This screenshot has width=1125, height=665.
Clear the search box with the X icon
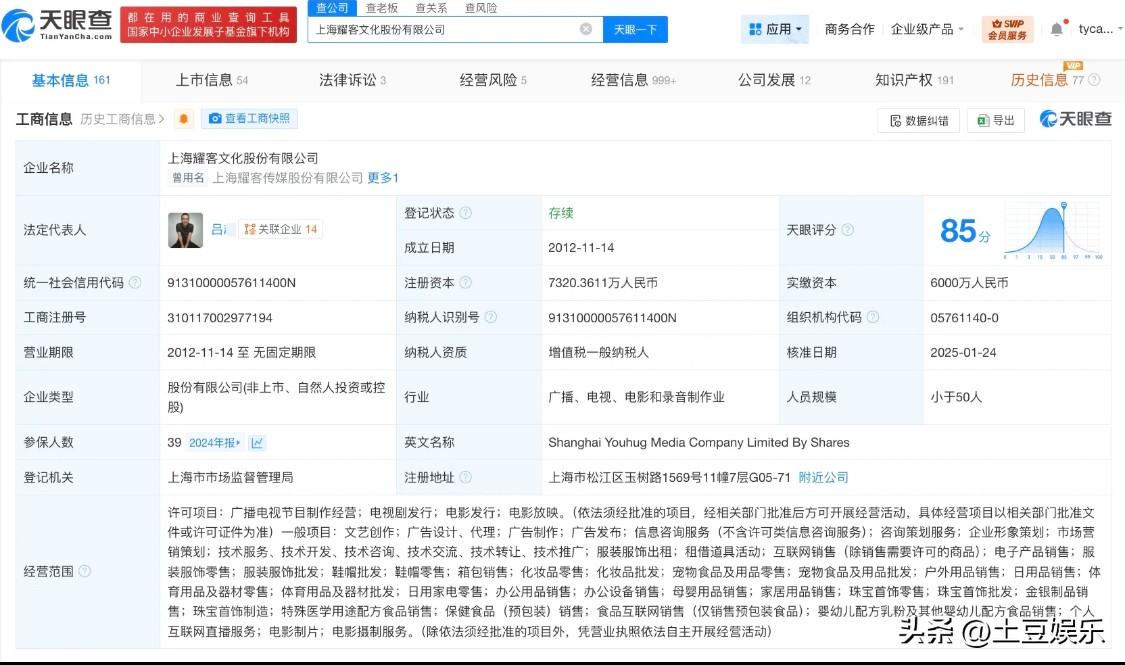coord(586,29)
